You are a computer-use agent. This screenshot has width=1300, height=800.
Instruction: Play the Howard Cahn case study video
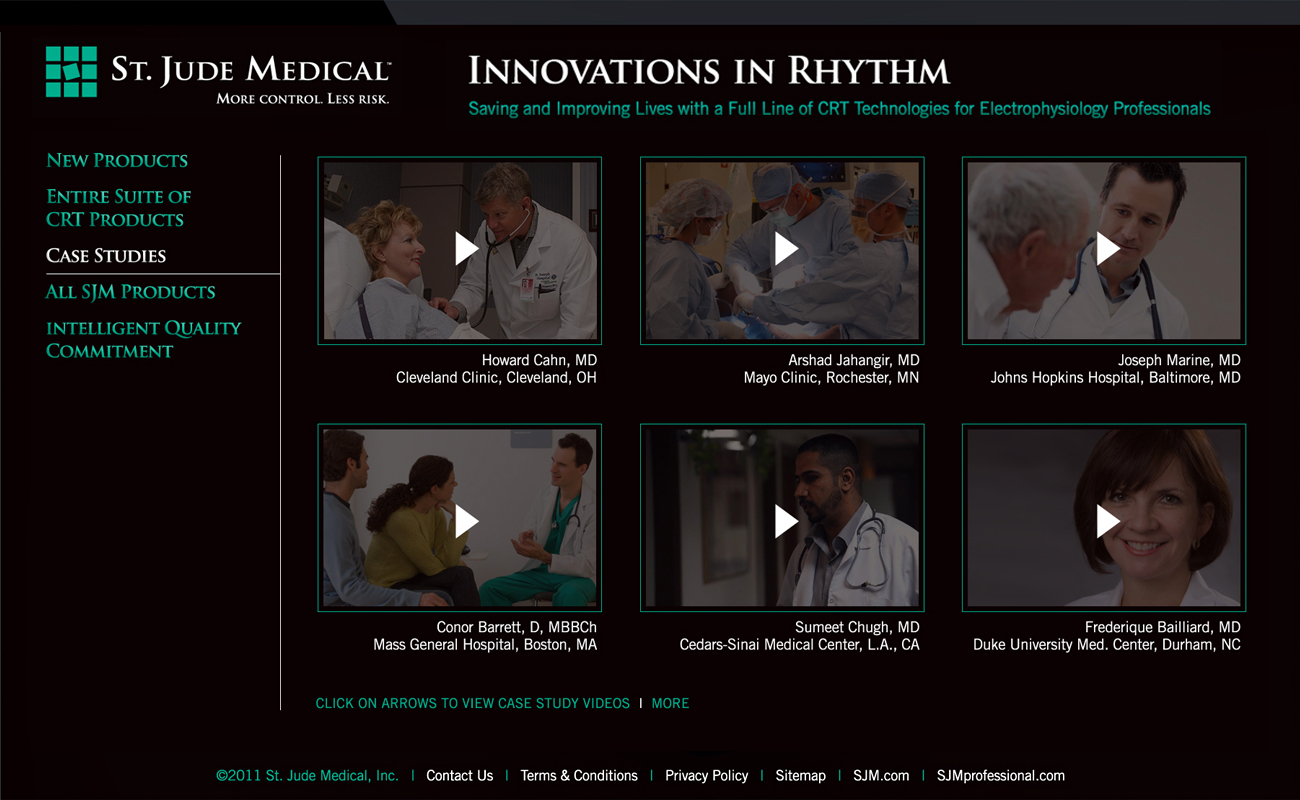click(x=466, y=249)
